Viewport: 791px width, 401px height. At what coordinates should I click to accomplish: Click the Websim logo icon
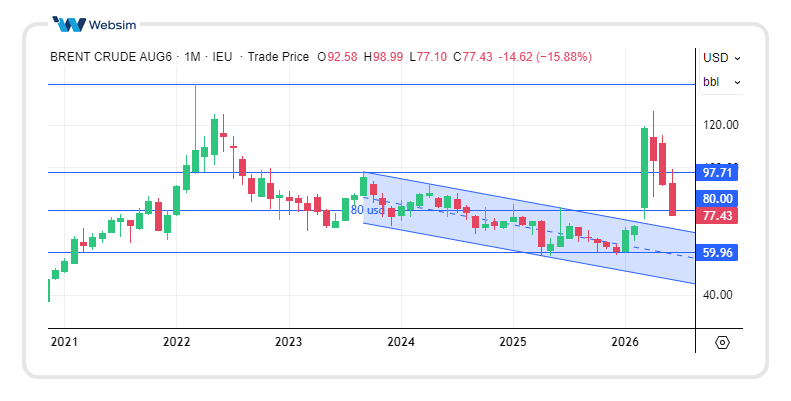69,24
